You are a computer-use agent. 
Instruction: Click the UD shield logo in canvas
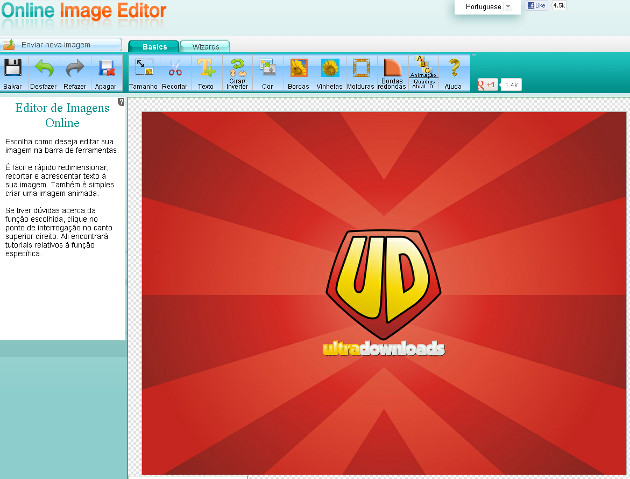pos(384,284)
